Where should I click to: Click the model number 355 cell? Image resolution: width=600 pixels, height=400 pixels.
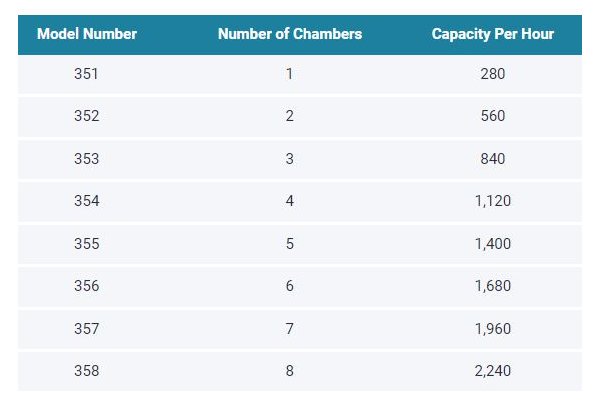tap(87, 244)
